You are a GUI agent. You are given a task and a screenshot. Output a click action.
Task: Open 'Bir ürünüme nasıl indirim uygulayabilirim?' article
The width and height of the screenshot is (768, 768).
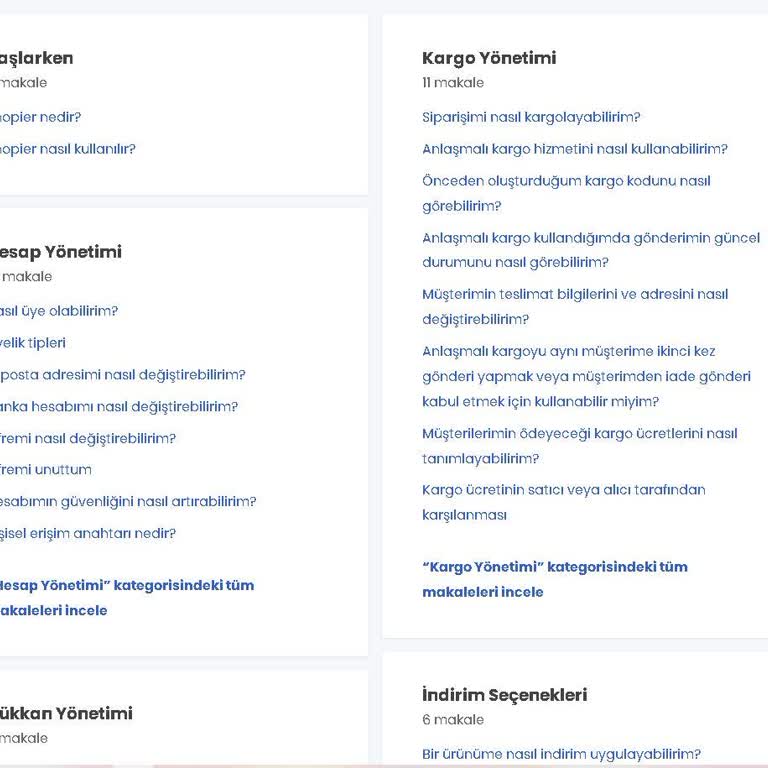561,754
